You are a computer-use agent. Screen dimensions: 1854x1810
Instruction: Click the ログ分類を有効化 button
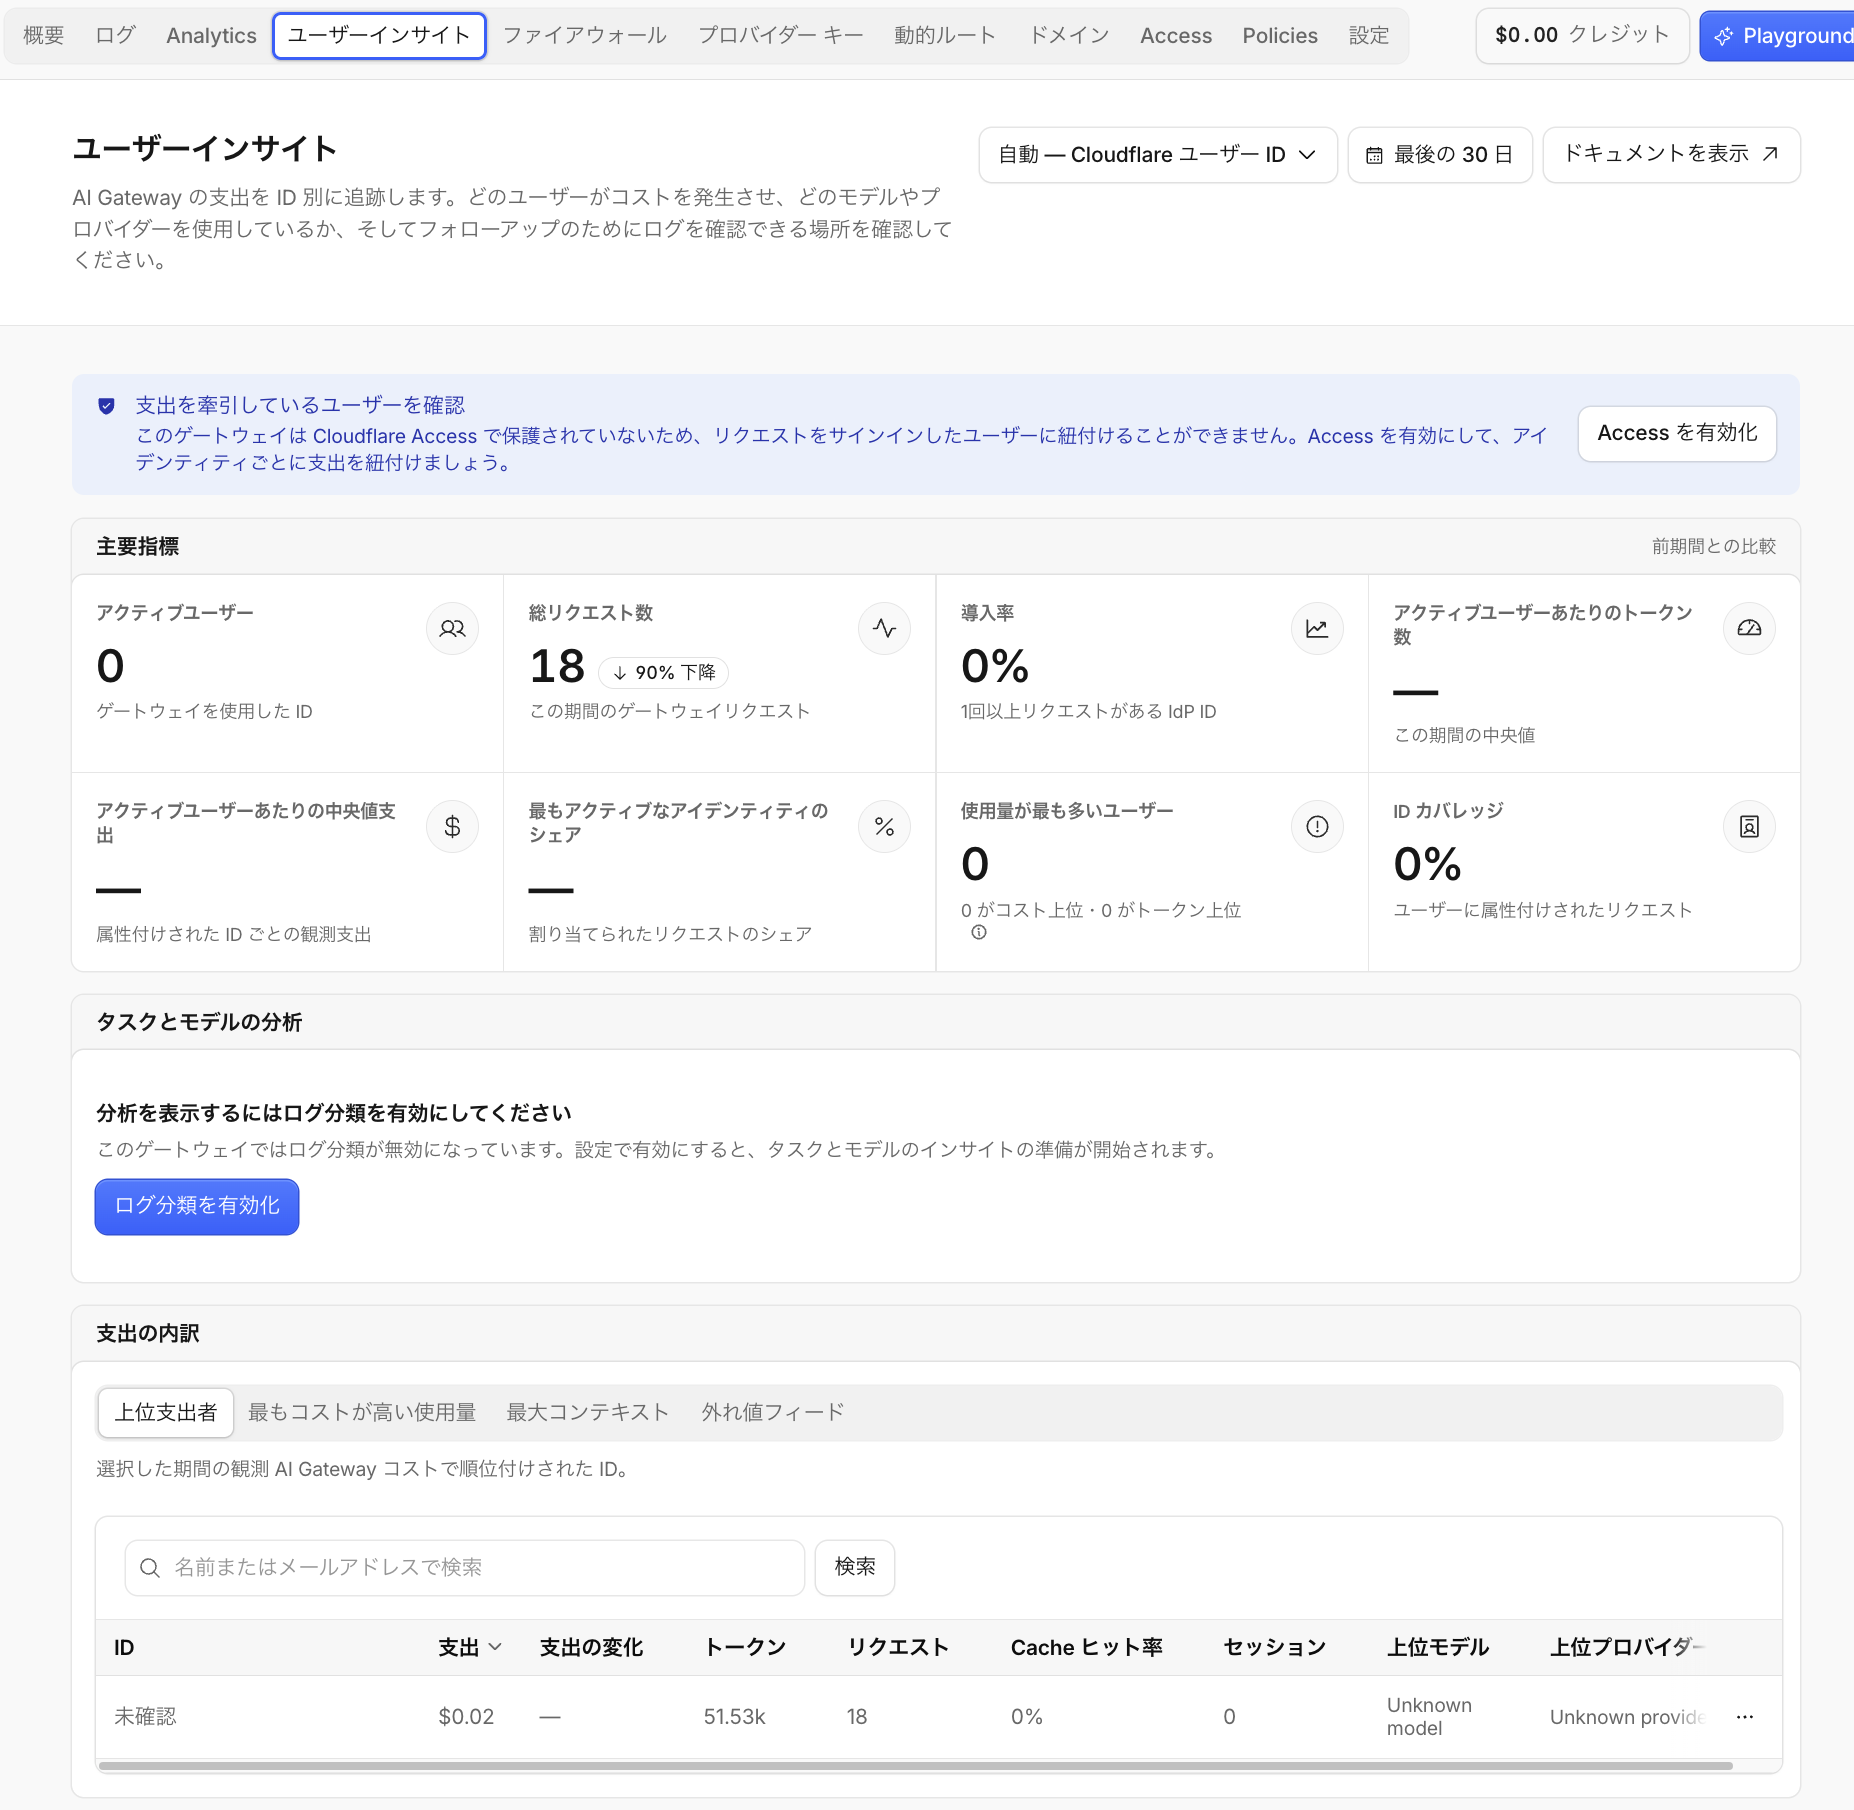tap(197, 1207)
